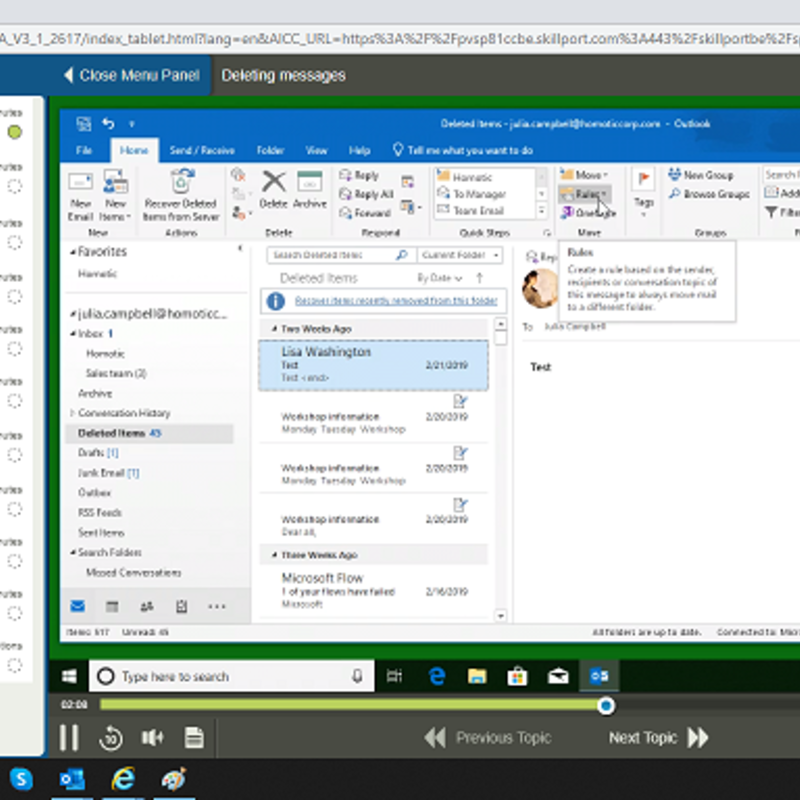Switch to Mail view in navigation bar
Screen dimensions: 800x800
click(x=78, y=606)
